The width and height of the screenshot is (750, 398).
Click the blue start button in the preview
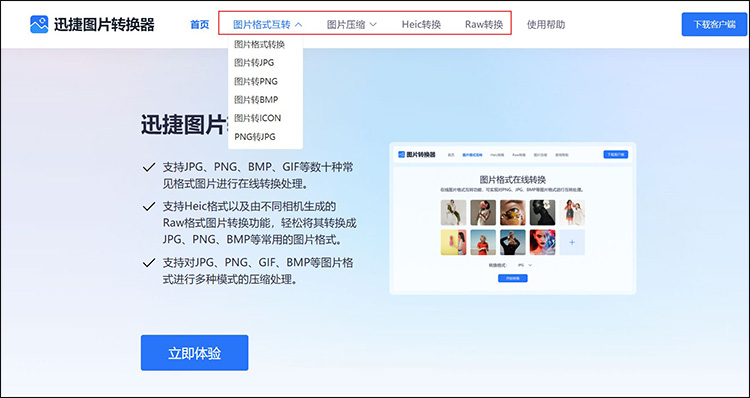(x=513, y=278)
